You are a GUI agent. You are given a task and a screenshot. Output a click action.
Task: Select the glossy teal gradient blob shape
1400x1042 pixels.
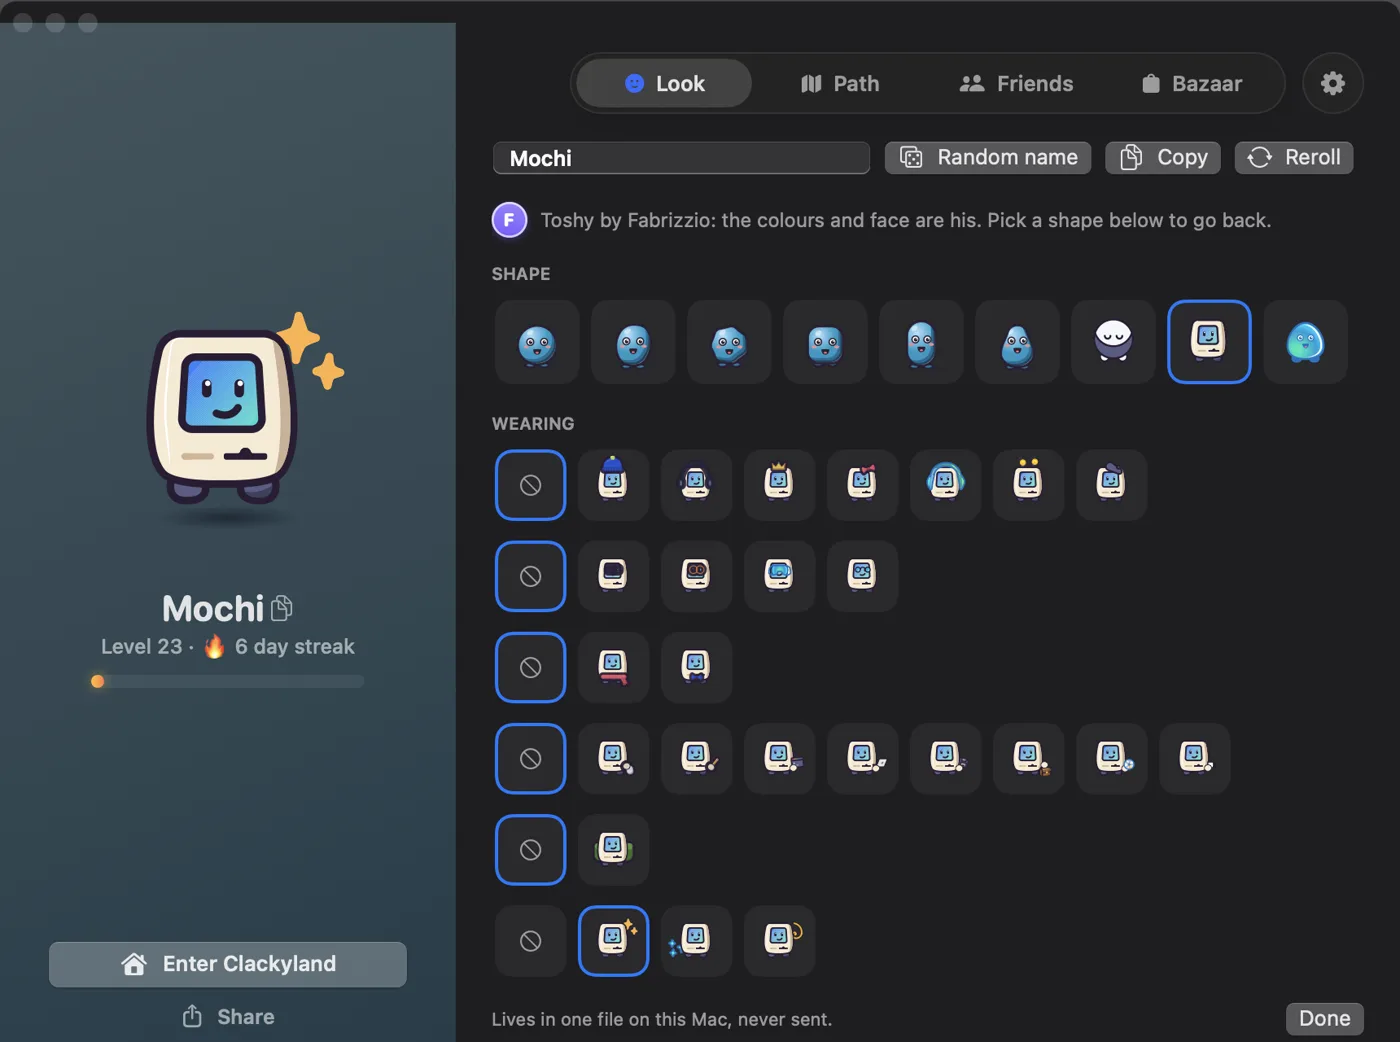coord(1305,342)
